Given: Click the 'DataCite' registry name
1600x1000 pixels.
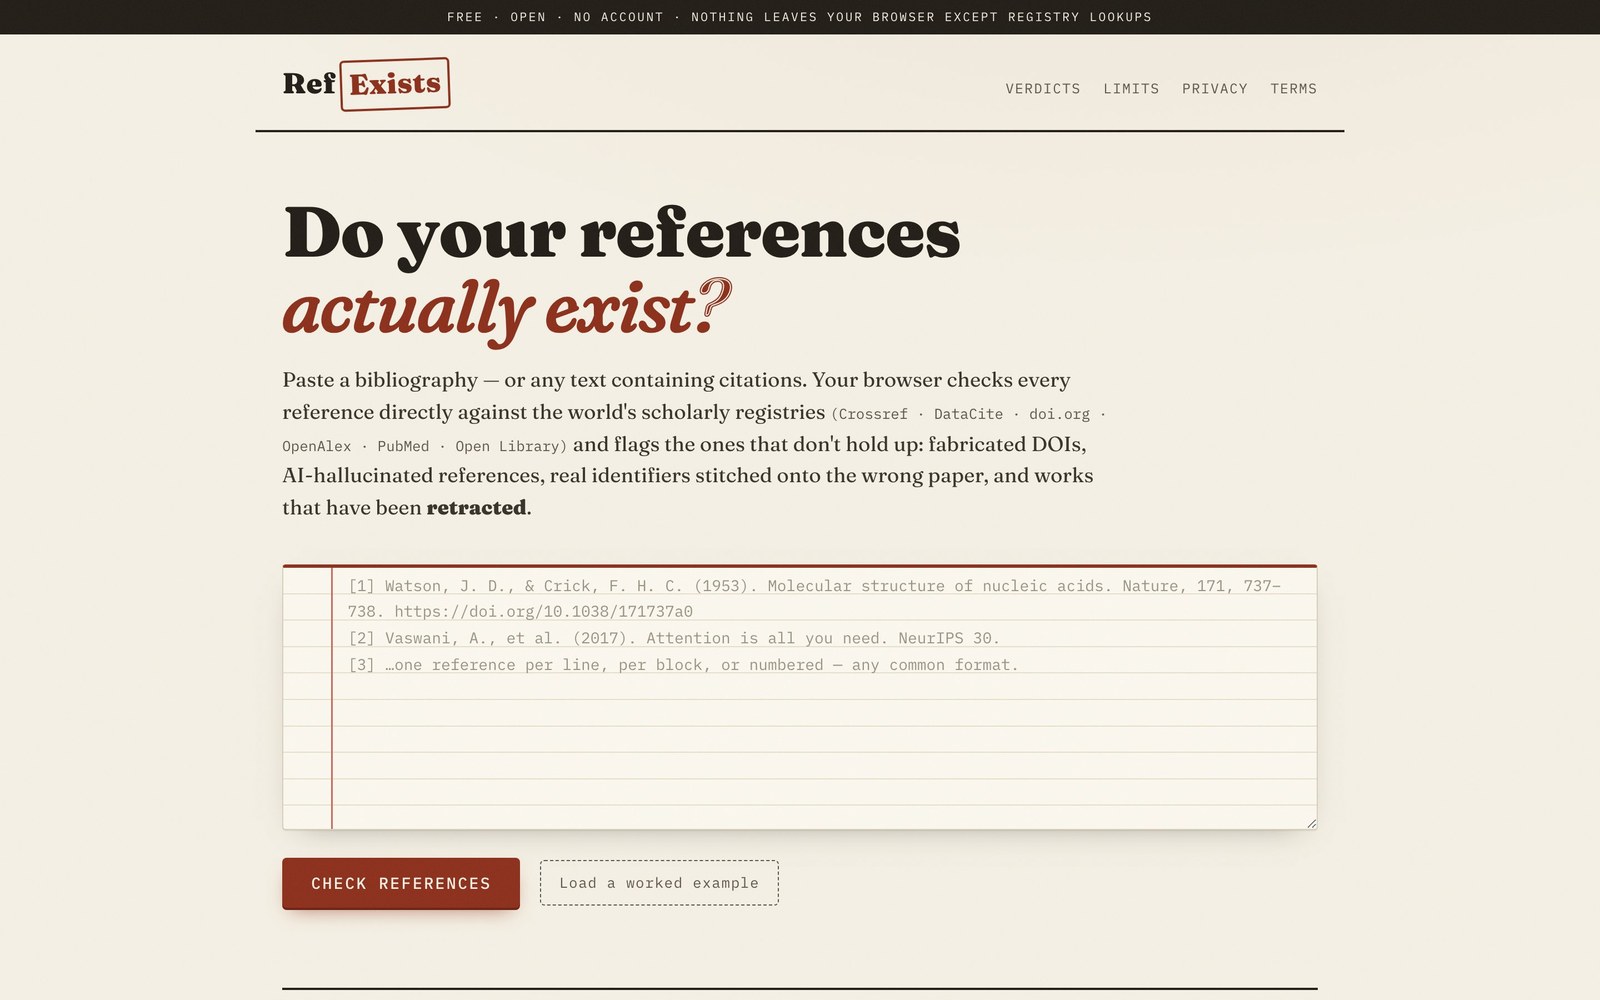Looking at the screenshot, I should [968, 414].
